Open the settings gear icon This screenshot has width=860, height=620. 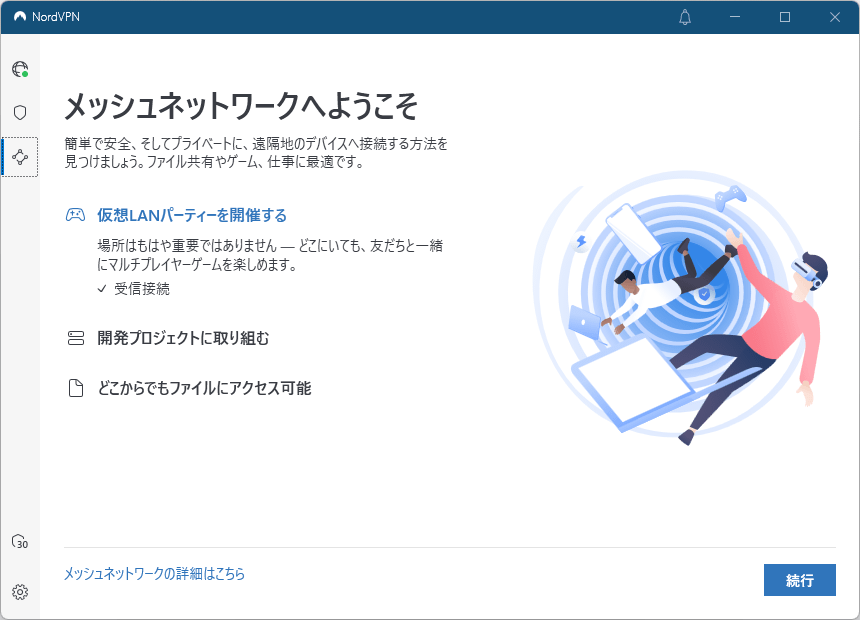click(x=20, y=592)
